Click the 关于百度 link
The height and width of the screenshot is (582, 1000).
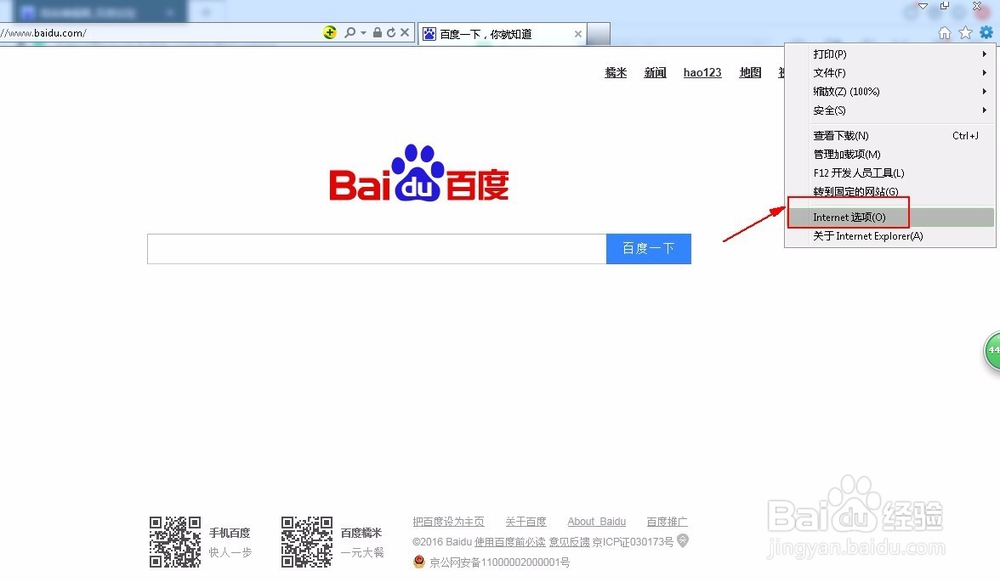pos(526,521)
